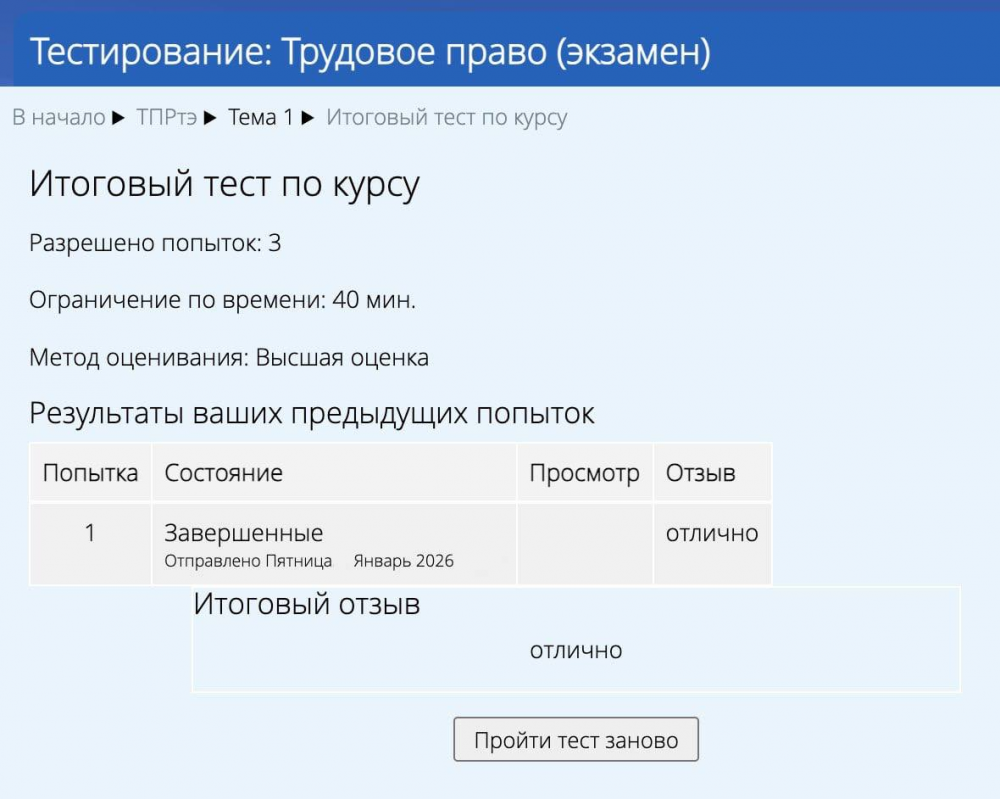Click the "Пройти тест заново" button
Image resolution: width=1000 pixels, height=799 pixels.
click(x=575, y=740)
